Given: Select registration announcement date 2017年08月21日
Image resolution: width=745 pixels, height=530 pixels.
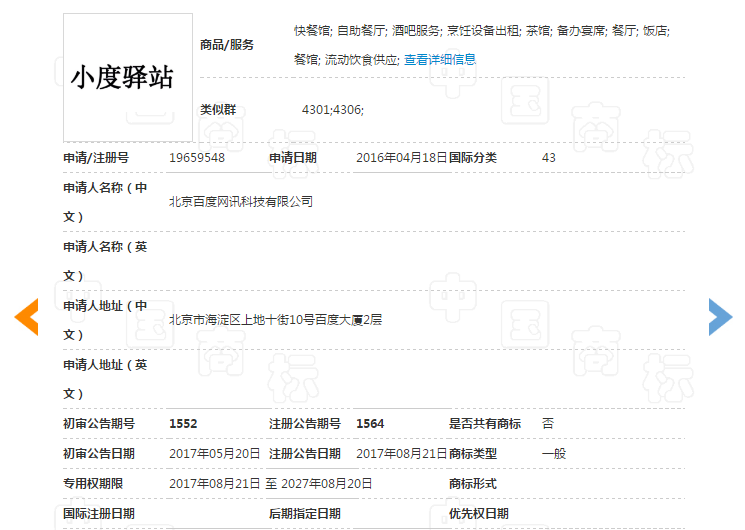Looking at the screenshot, I should (402, 453).
